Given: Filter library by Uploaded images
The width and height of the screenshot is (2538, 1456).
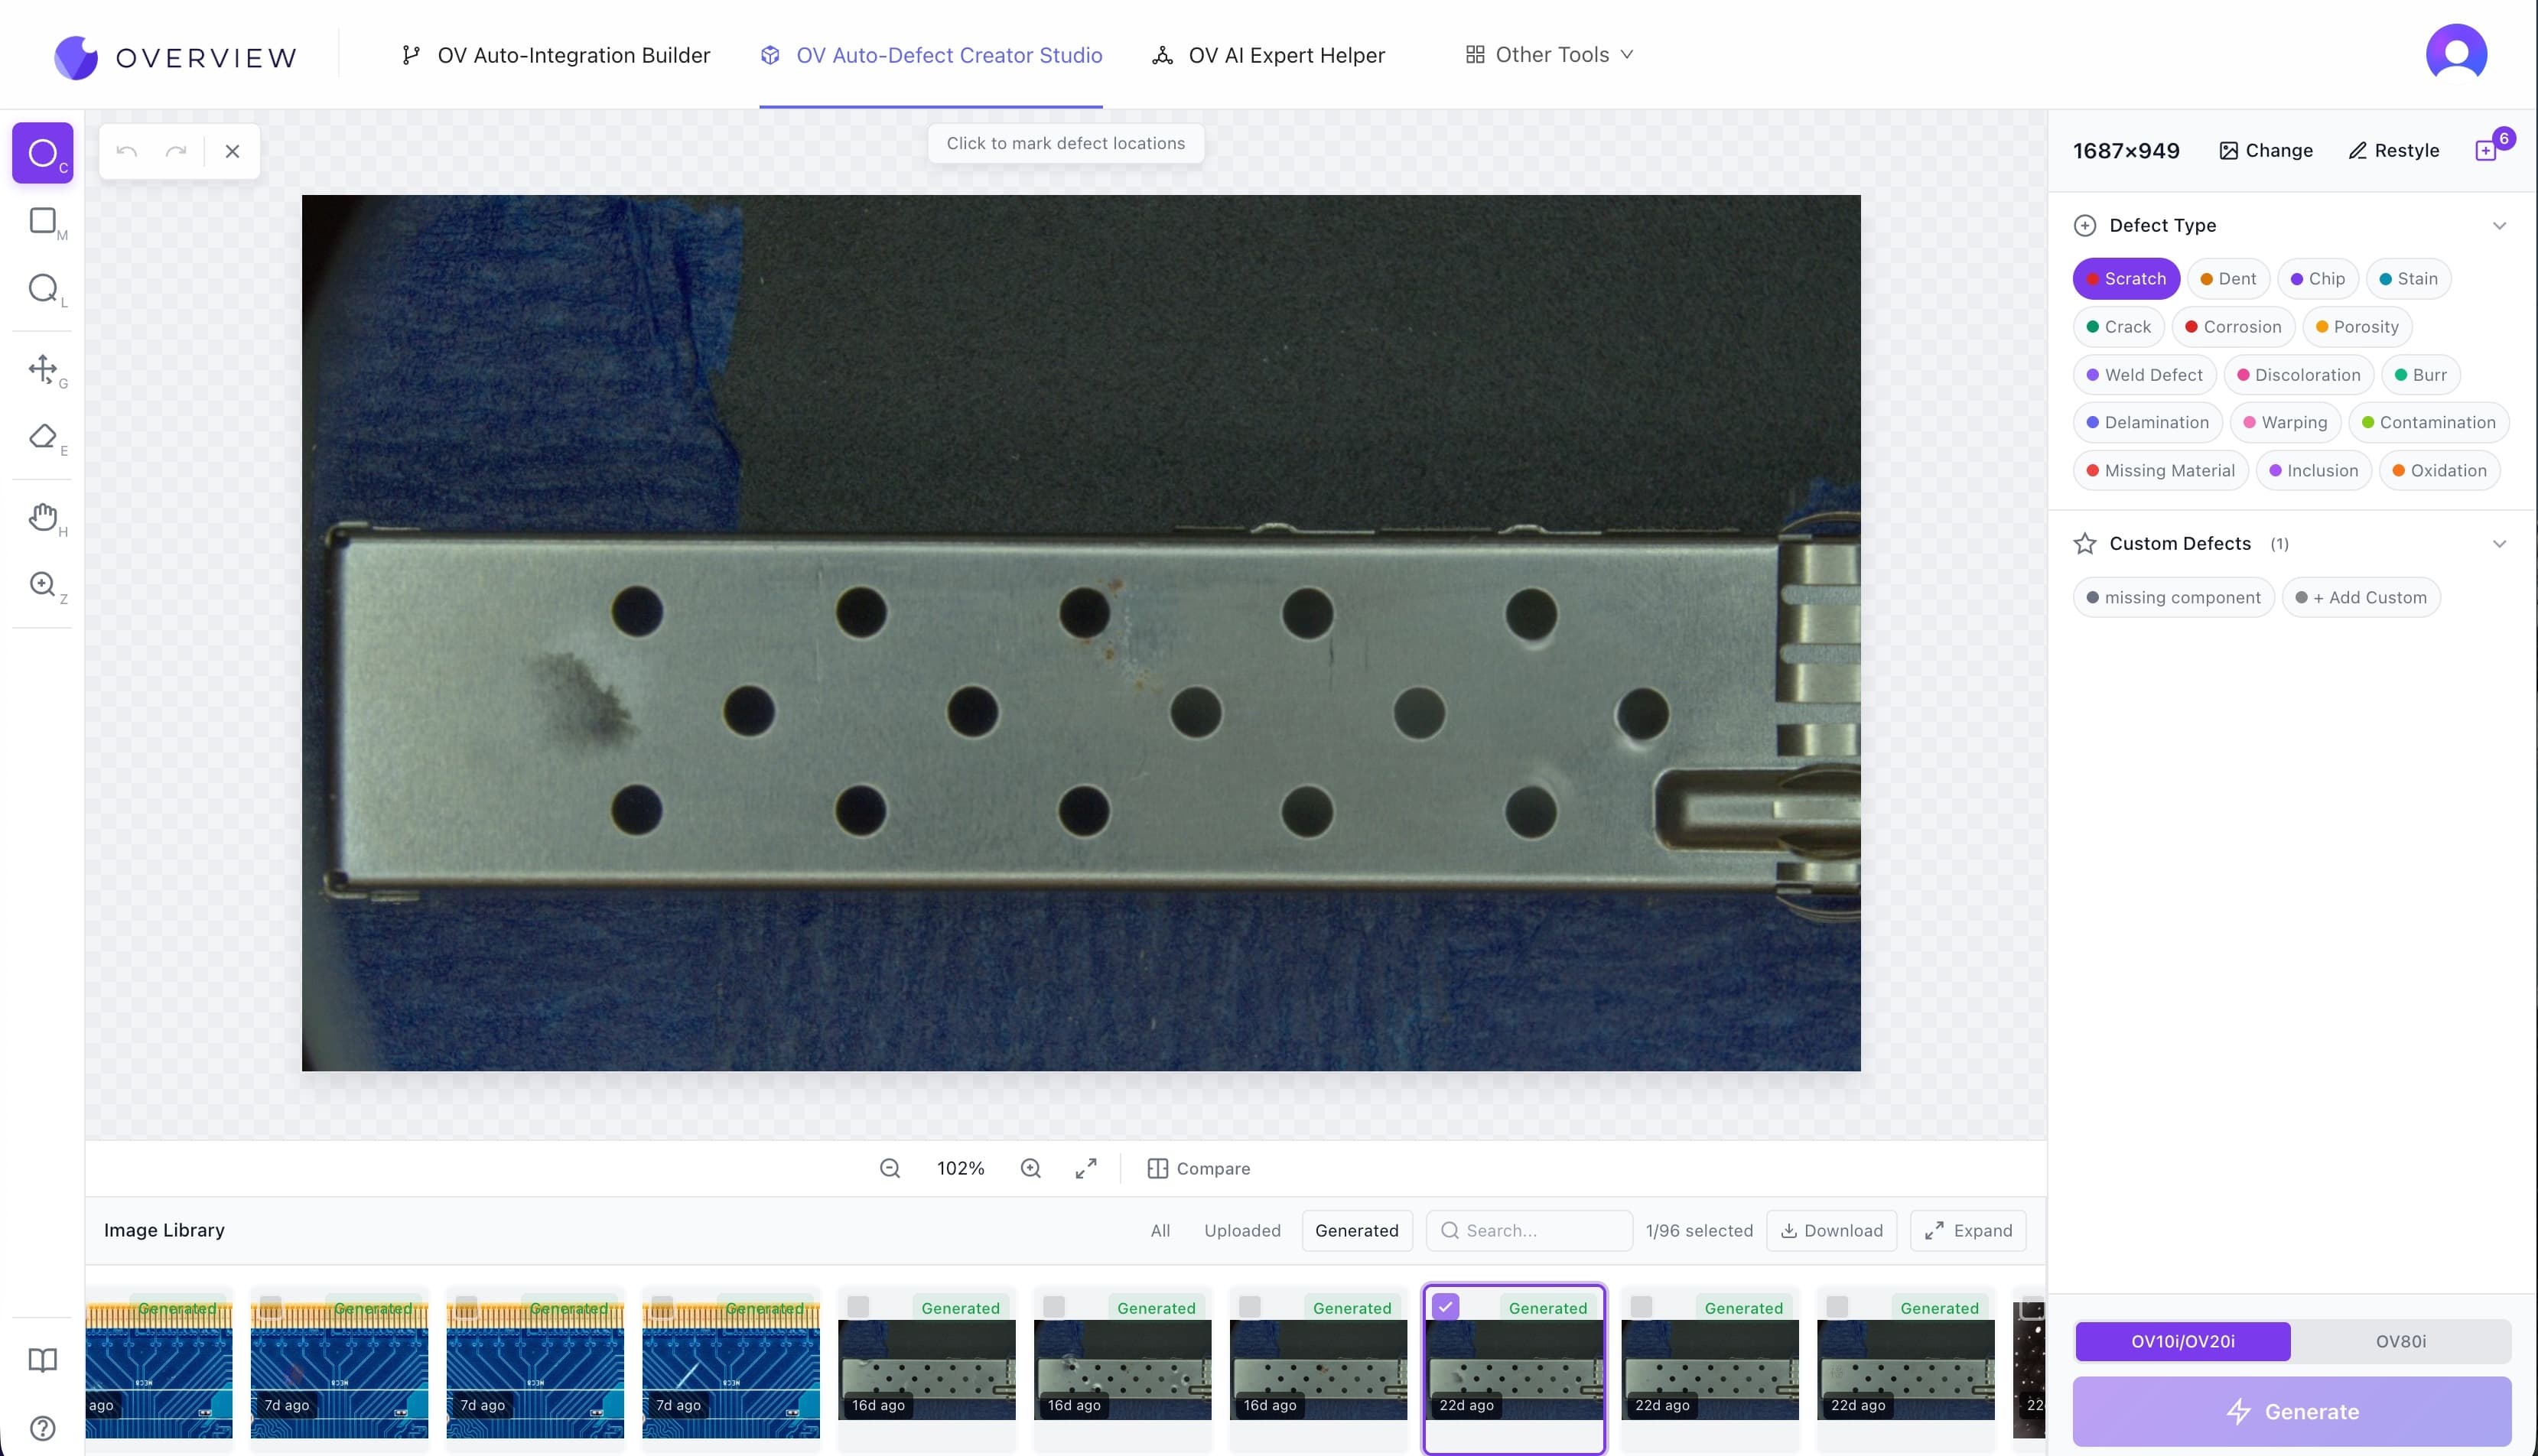Looking at the screenshot, I should click(1242, 1230).
